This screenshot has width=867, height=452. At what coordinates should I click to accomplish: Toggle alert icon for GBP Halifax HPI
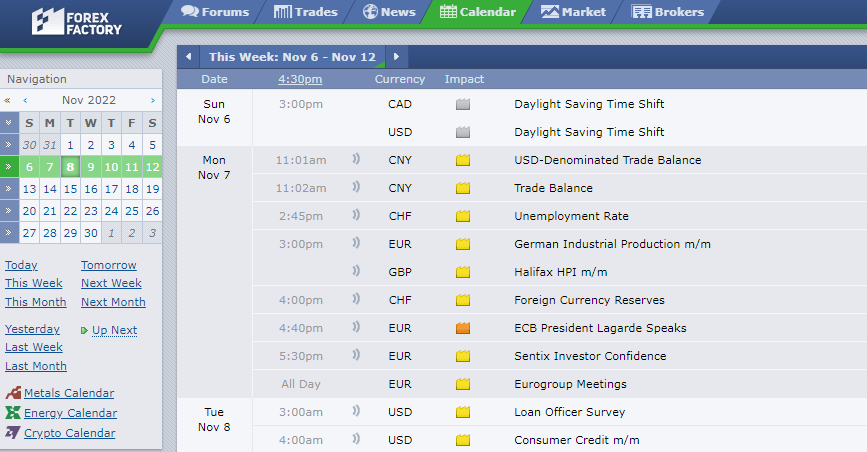tap(356, 271)
